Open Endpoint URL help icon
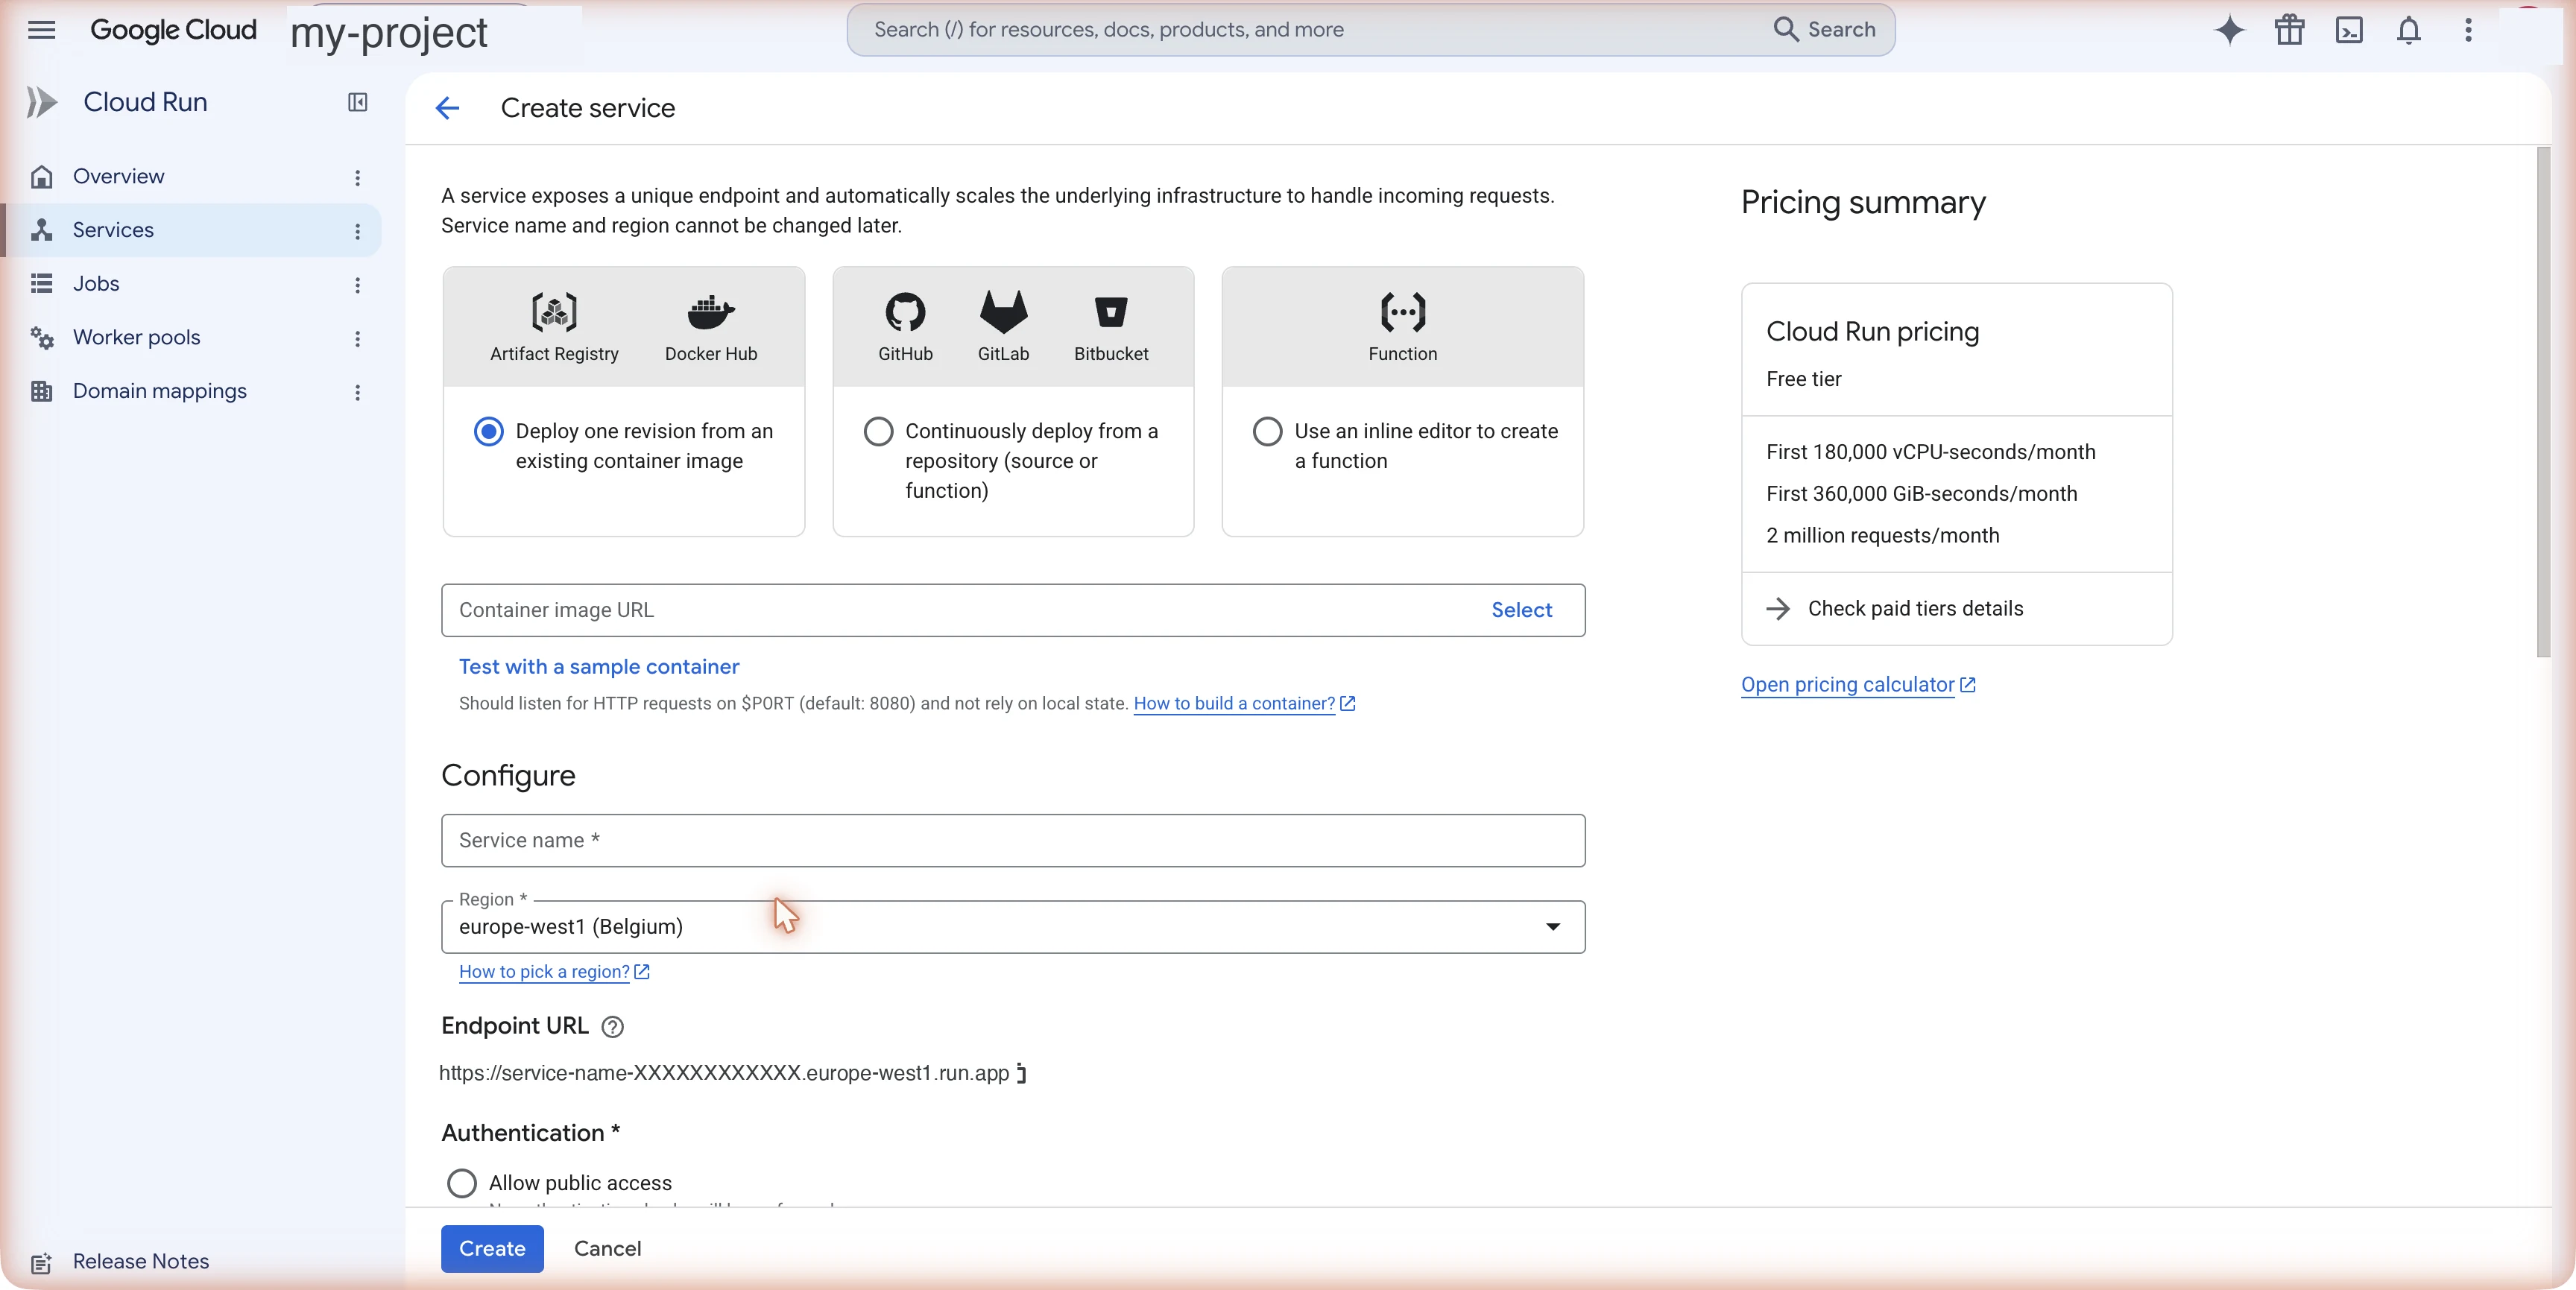This screenshot has height=1290, width=2576. [612, 1027]
